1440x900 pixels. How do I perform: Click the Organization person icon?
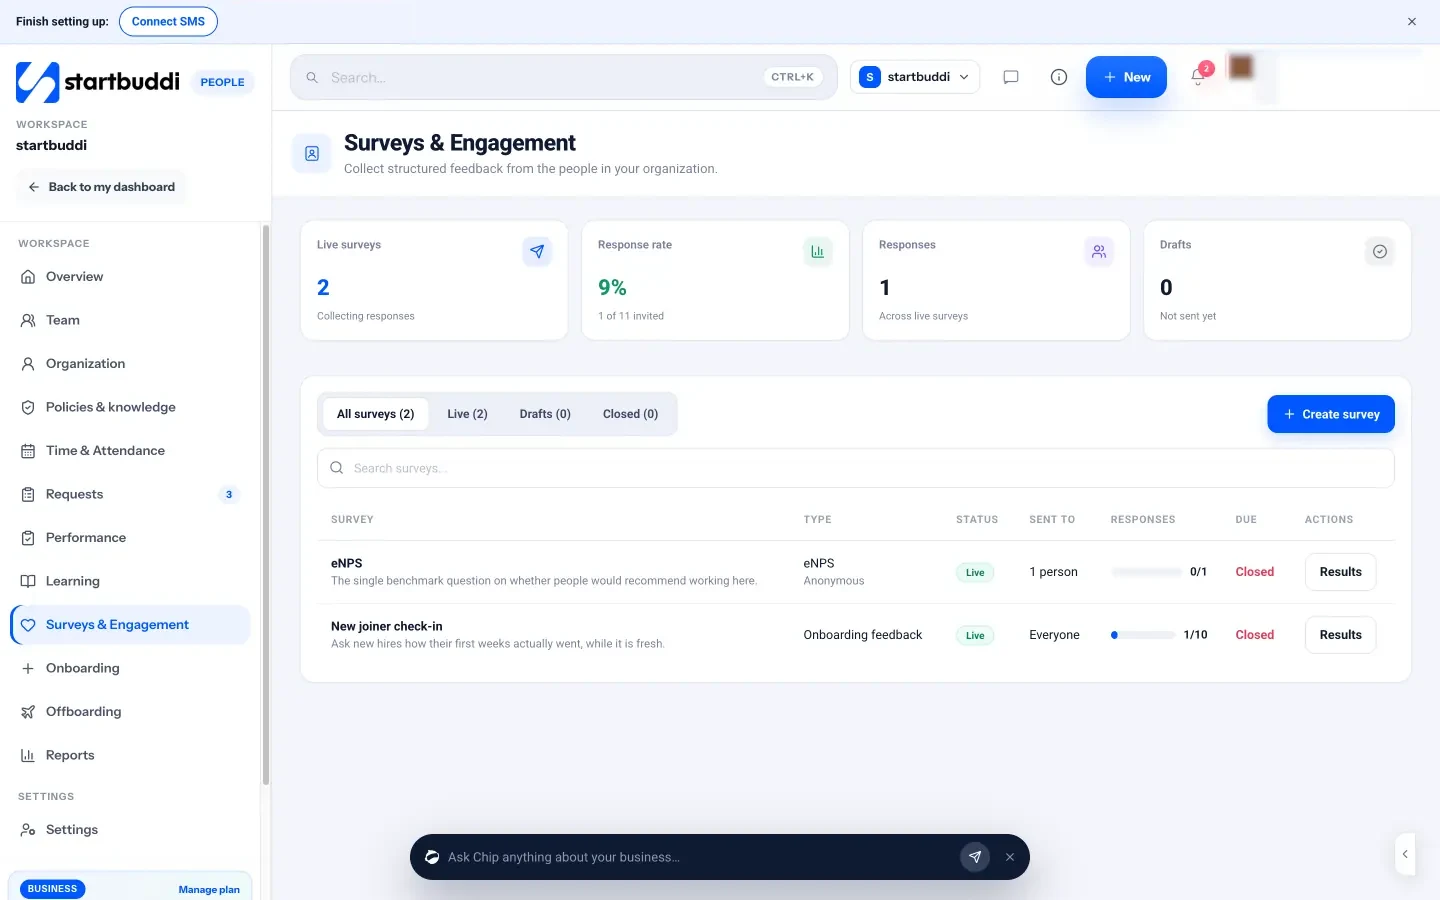coord(28,364)
